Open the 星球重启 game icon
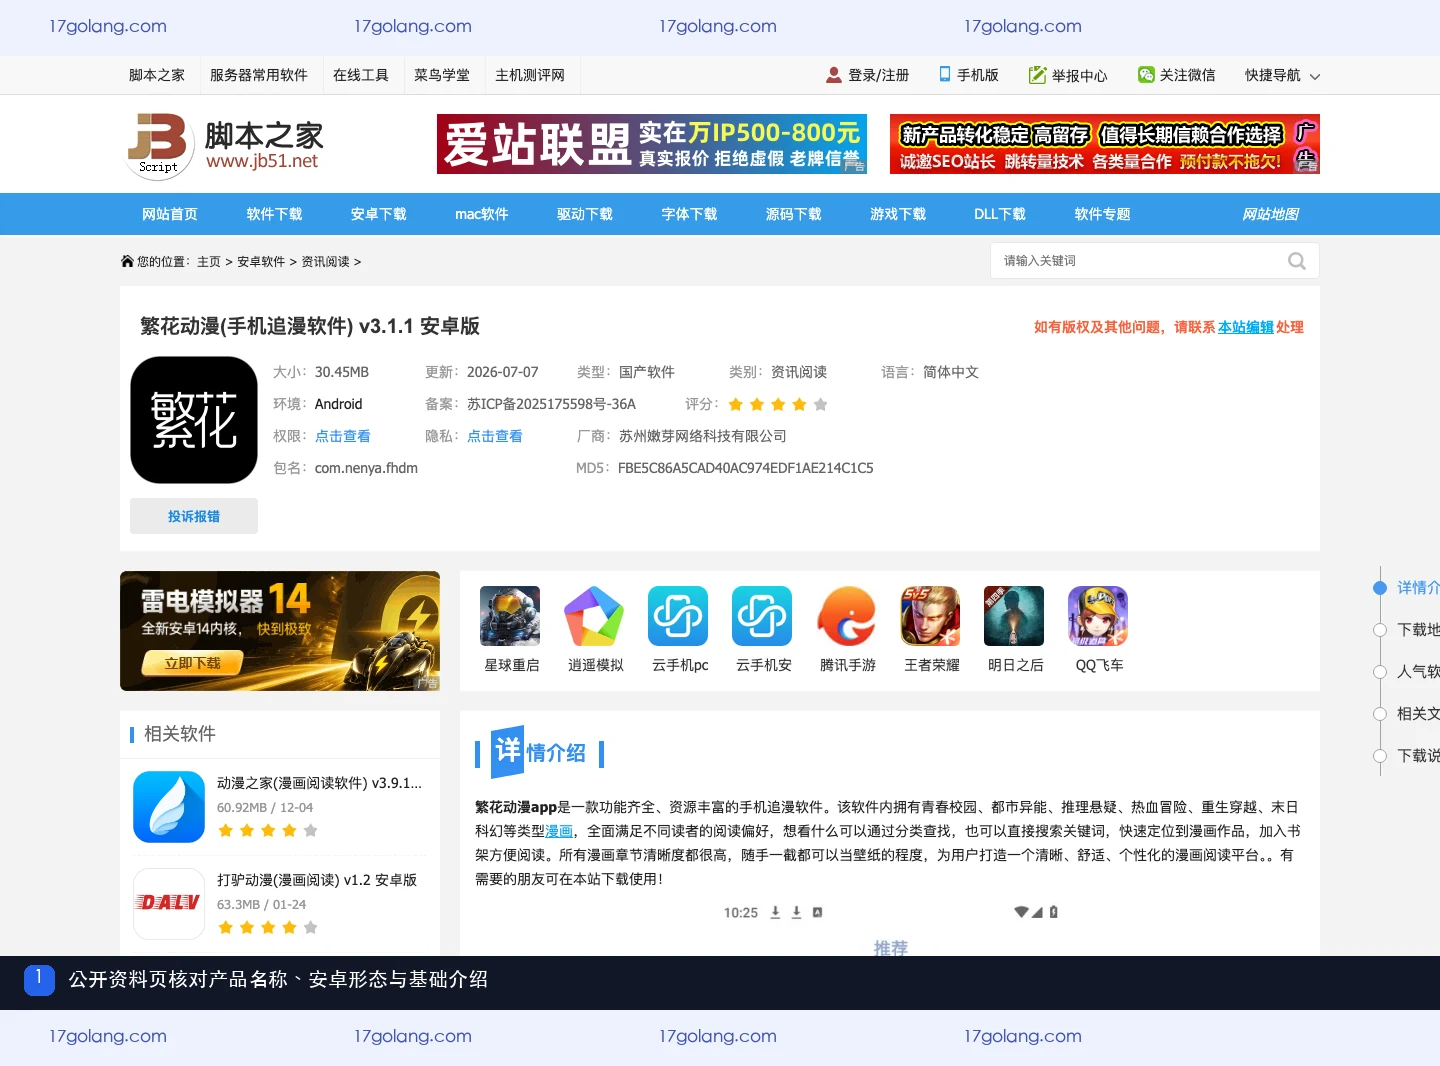The image size is (1440, 1066). [510, 616]
